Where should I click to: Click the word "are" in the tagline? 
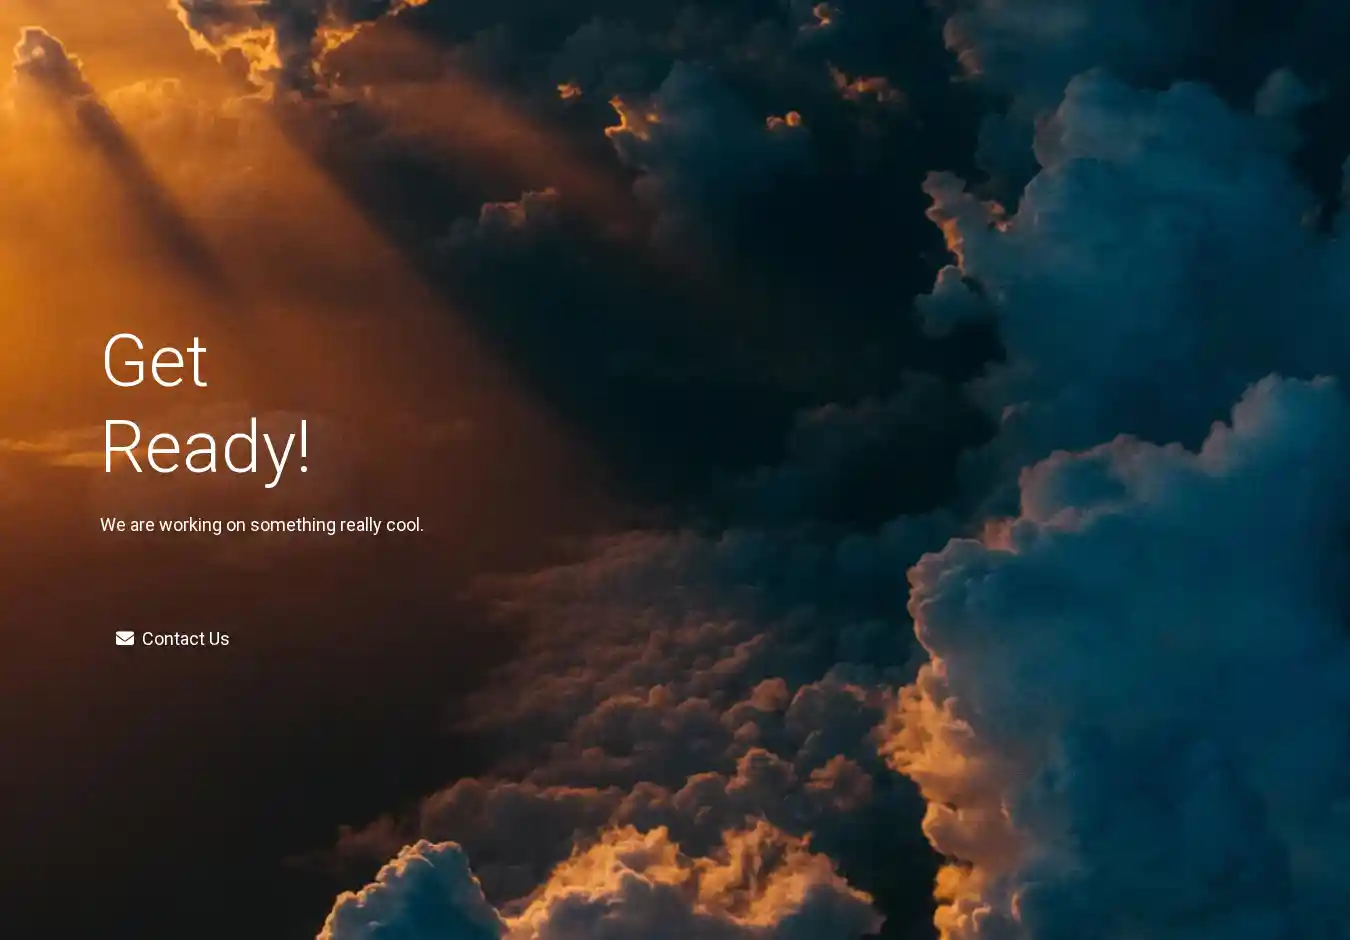point(142,525)
